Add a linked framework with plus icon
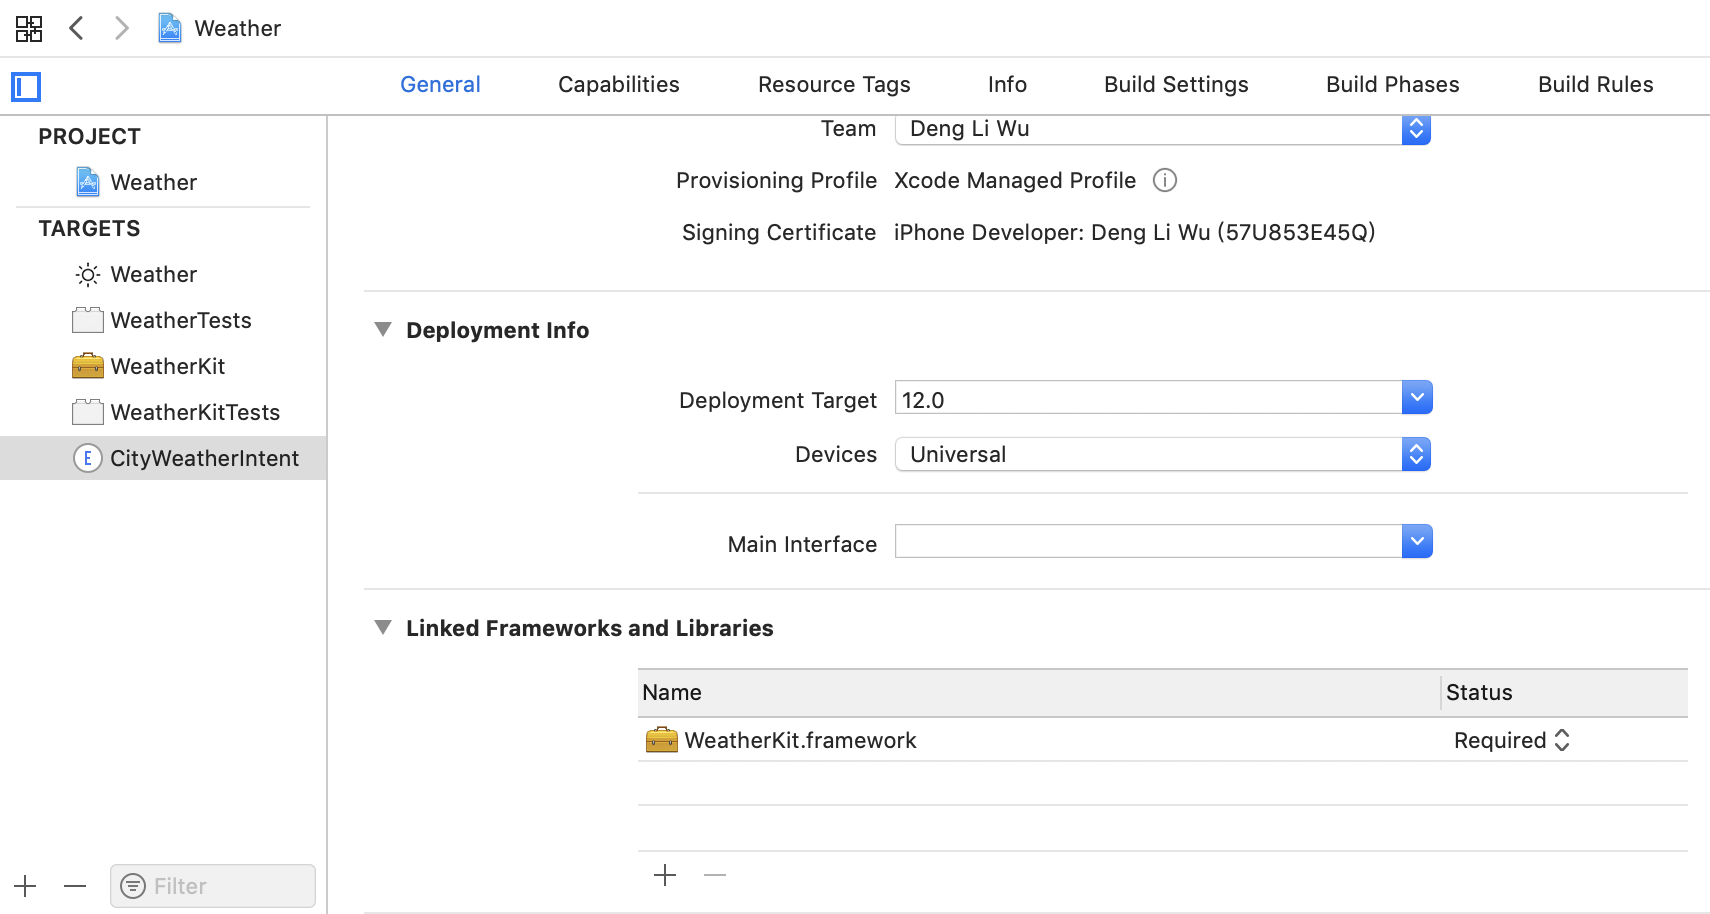The height and width of the screenshot is (914, 1710). pyautogui.click(x=665, y=876)
